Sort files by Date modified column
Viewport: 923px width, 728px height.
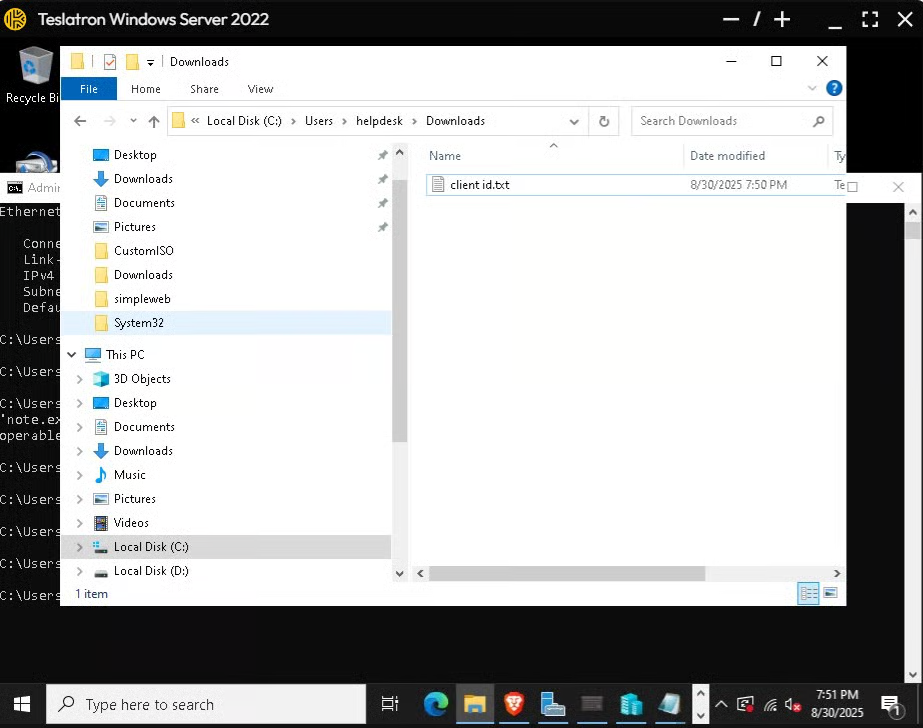tap(727, 156)
